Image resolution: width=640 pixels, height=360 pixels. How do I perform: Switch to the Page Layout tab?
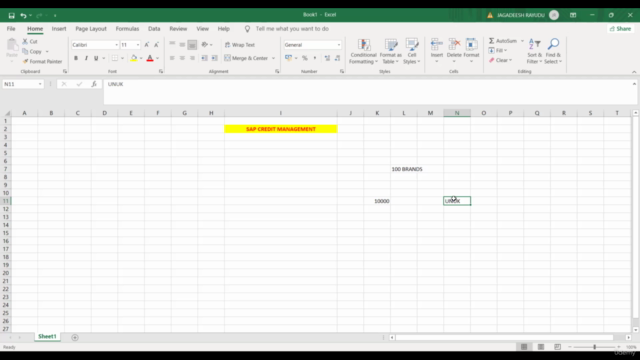tap(91, 29)
